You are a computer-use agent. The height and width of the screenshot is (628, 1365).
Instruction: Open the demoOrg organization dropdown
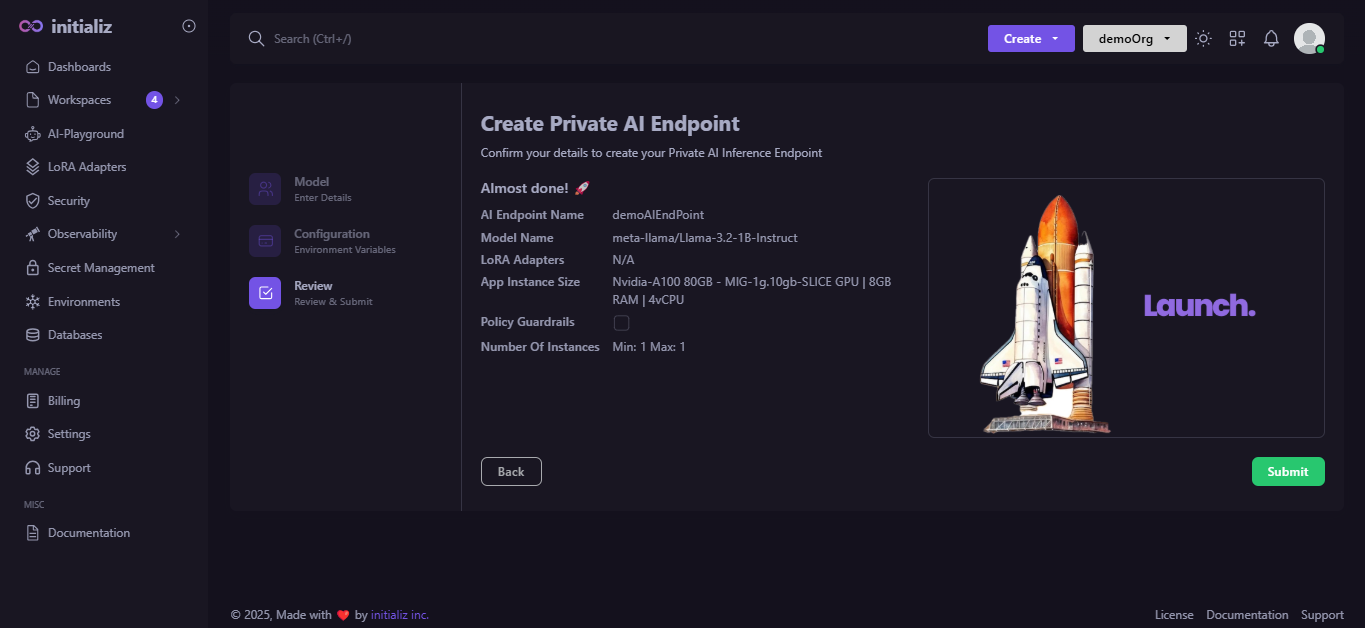coord(1134,39)
